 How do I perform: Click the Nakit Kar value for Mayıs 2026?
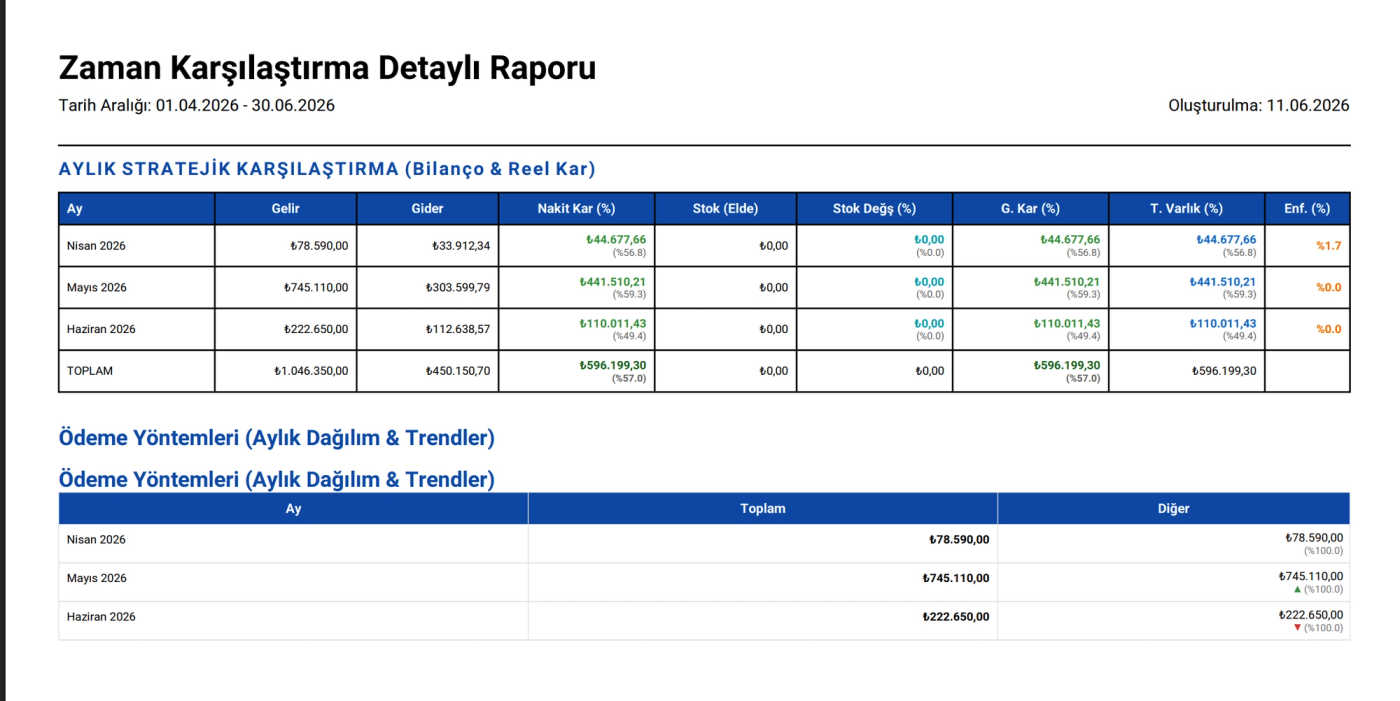click(613, 282)
